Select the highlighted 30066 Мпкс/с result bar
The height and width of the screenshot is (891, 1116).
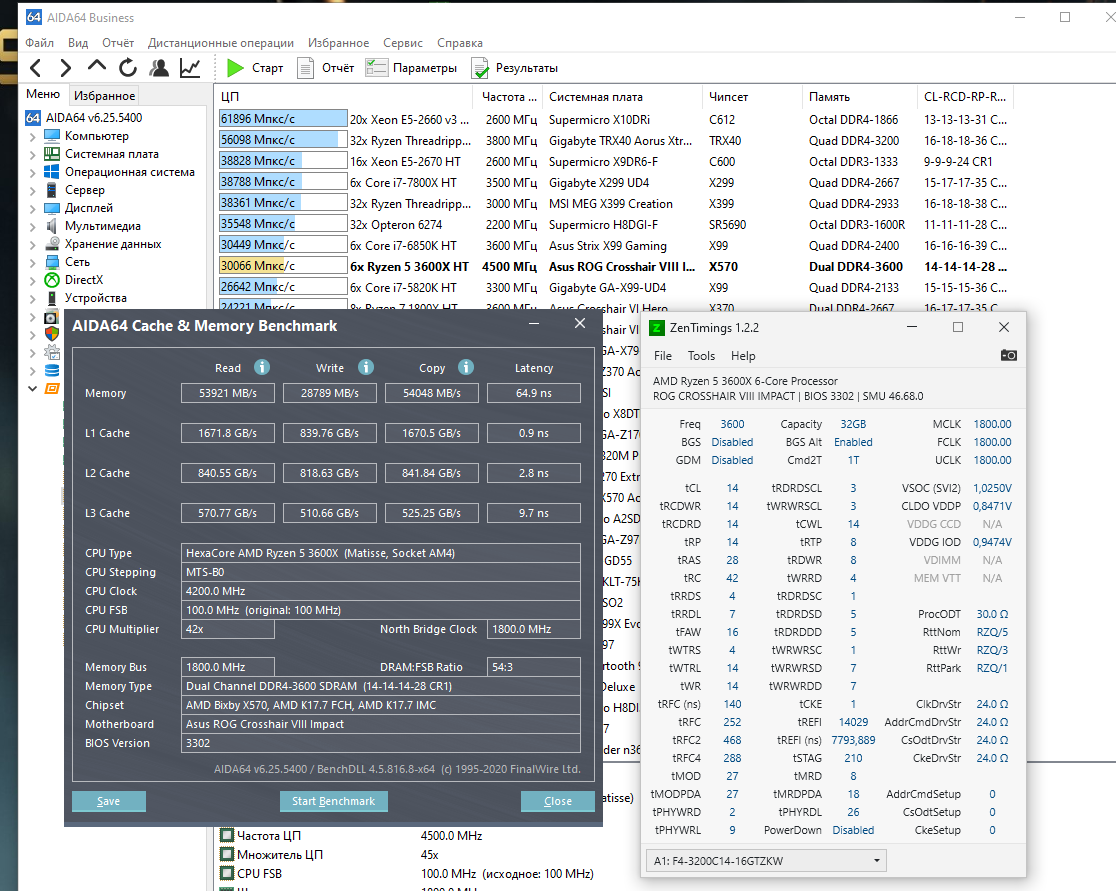(x=282, y=266)
